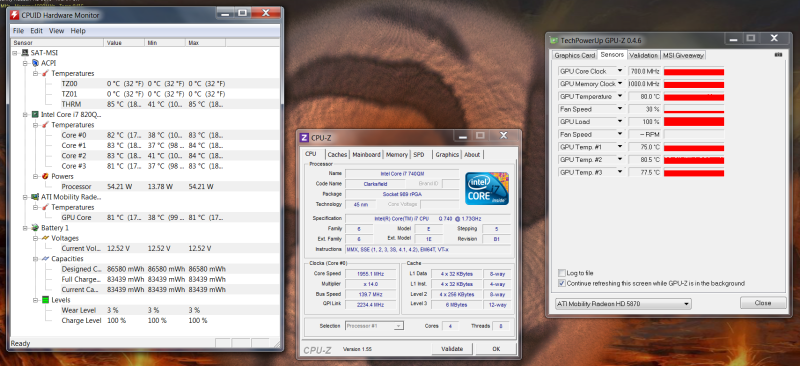Click the Voltages lightning icon
This screenshot has height=366, width=800.
pyautogui.click(x=45, y=238)
